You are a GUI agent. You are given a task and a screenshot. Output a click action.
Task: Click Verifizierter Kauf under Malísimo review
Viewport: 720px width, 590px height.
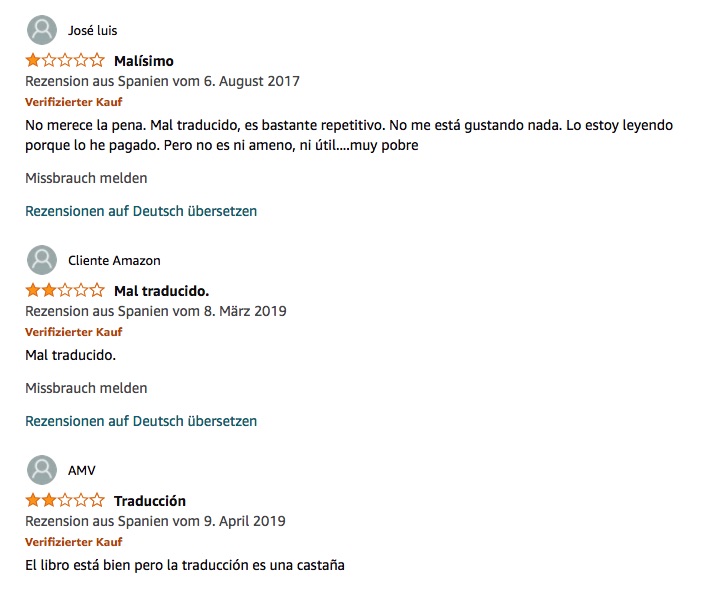74,102
